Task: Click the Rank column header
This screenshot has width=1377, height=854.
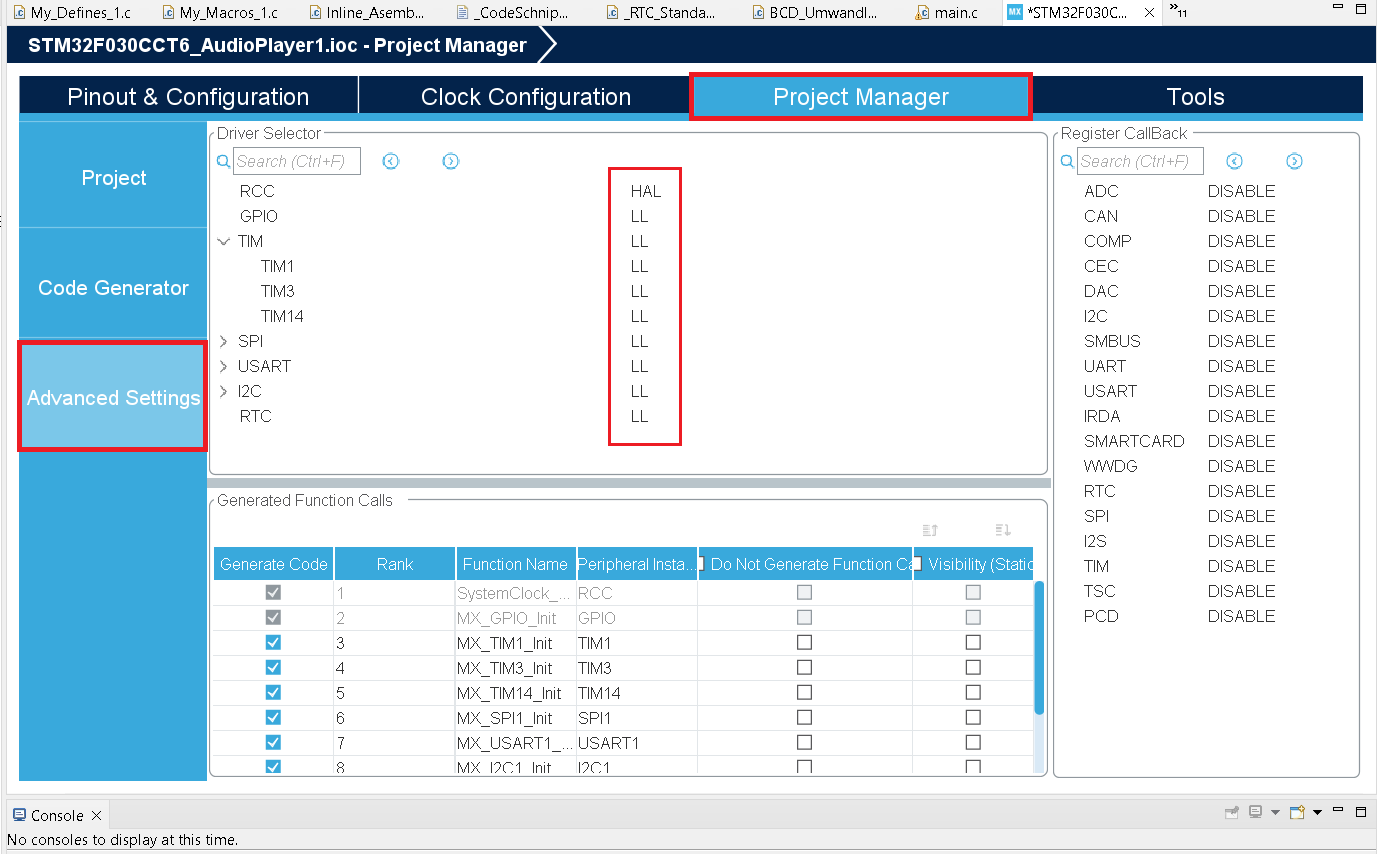Action: (395, 564)
